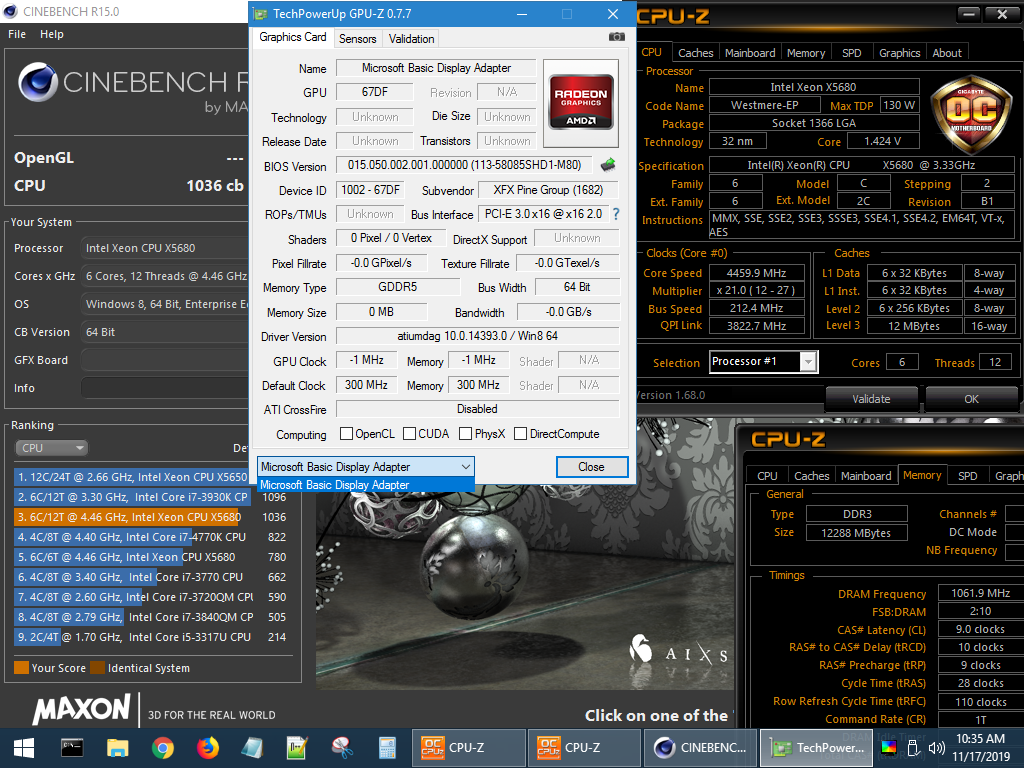
Task: Select ranking entry 12C/24T Xeon X5650
Action: [x=131, y=477]
